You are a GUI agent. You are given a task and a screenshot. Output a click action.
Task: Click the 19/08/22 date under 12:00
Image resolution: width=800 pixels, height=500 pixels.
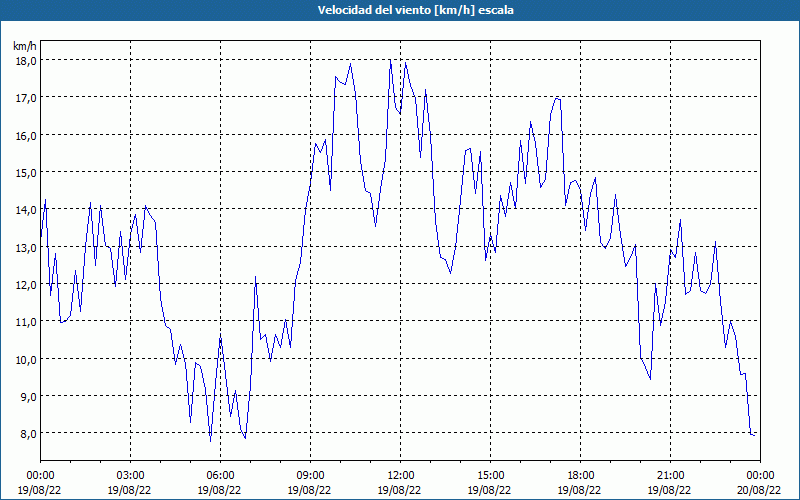[x=399, y=490]
